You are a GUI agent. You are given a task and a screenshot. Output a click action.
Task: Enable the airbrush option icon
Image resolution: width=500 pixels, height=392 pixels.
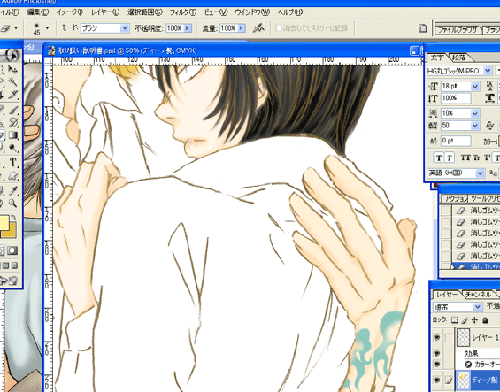click(259, 28)
